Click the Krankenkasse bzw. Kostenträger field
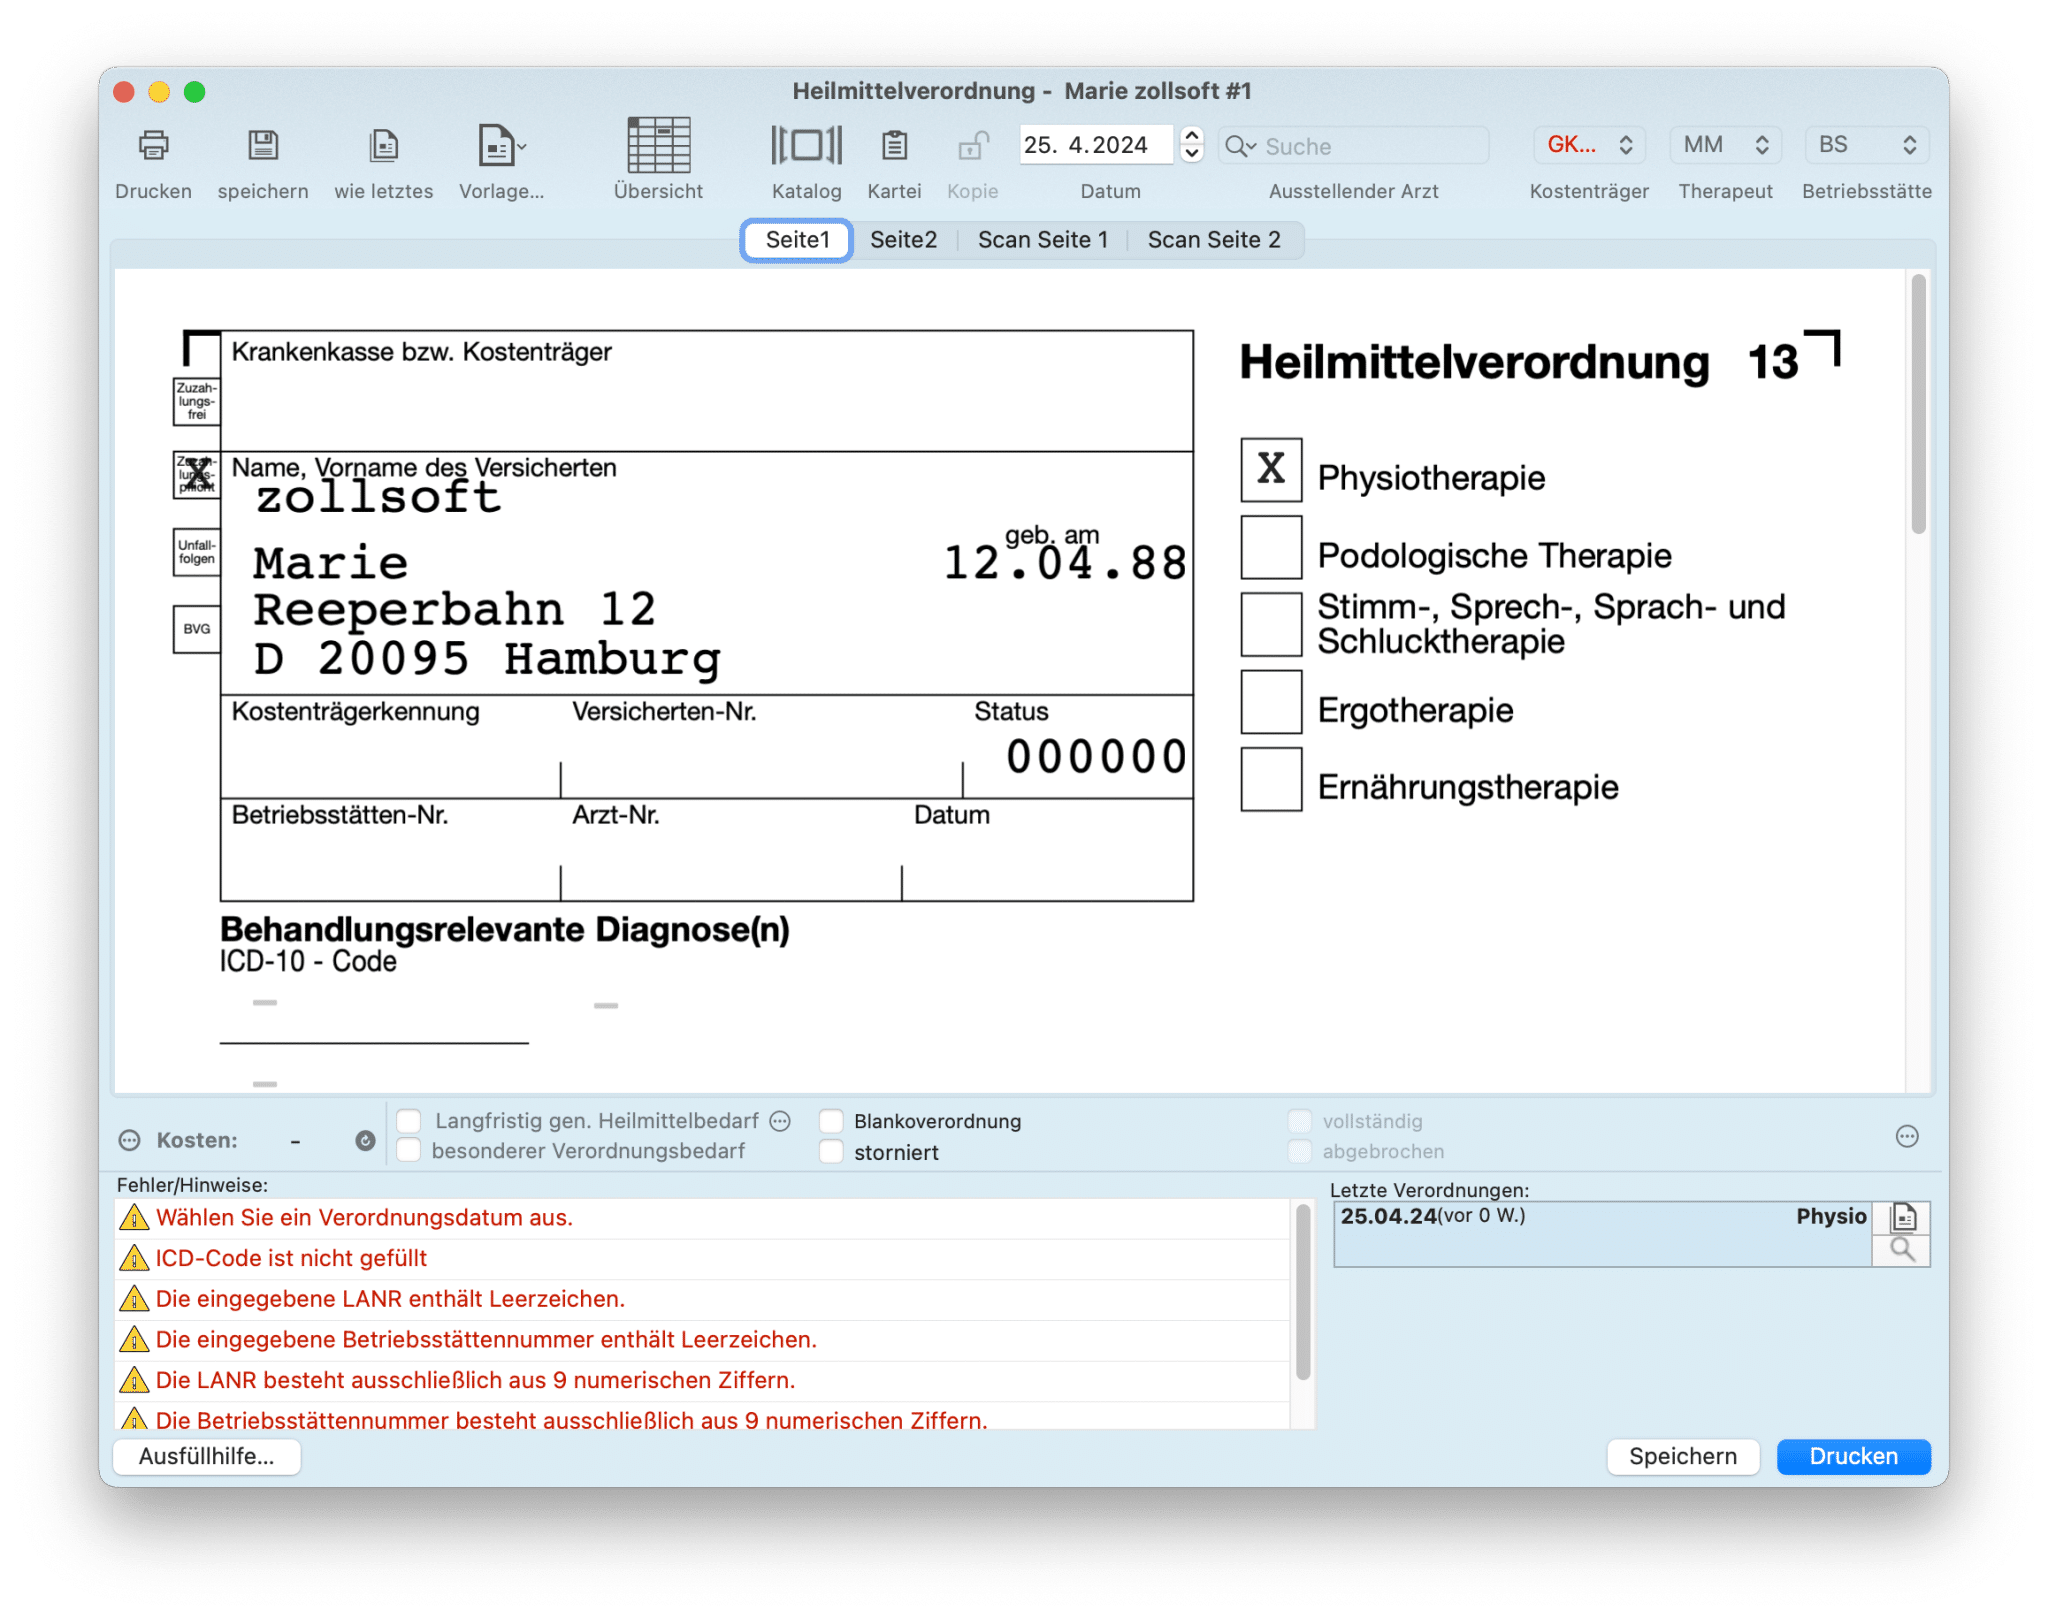This screenshot has height=1618, width=2048. click(706, 391)
